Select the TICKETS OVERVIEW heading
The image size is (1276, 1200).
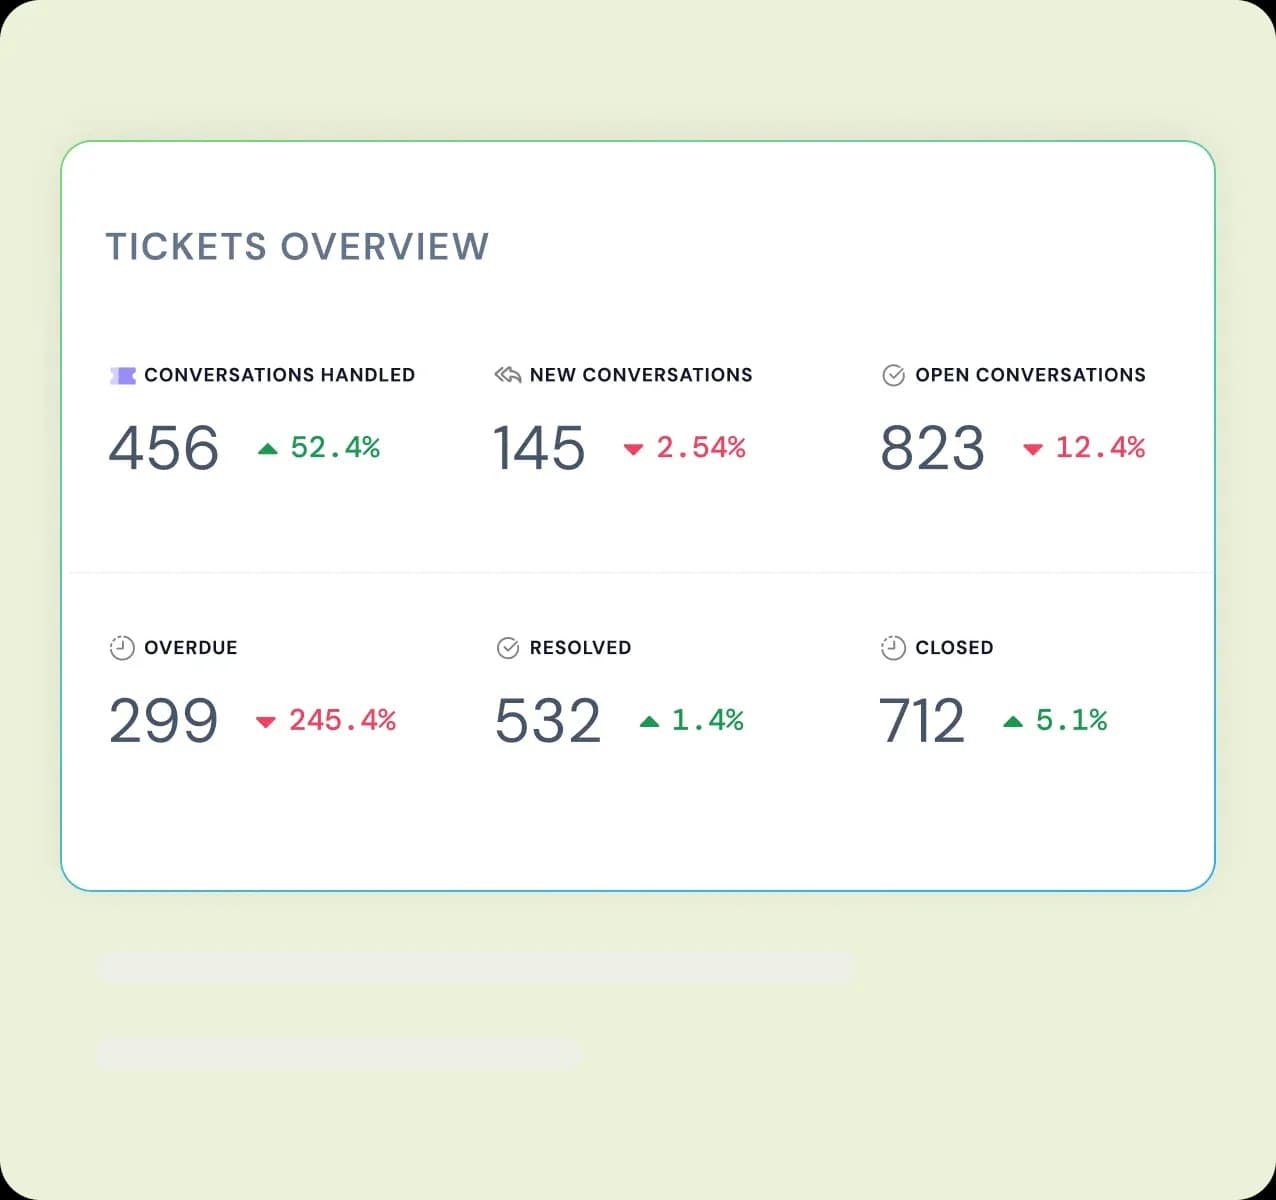pos(297,246)
